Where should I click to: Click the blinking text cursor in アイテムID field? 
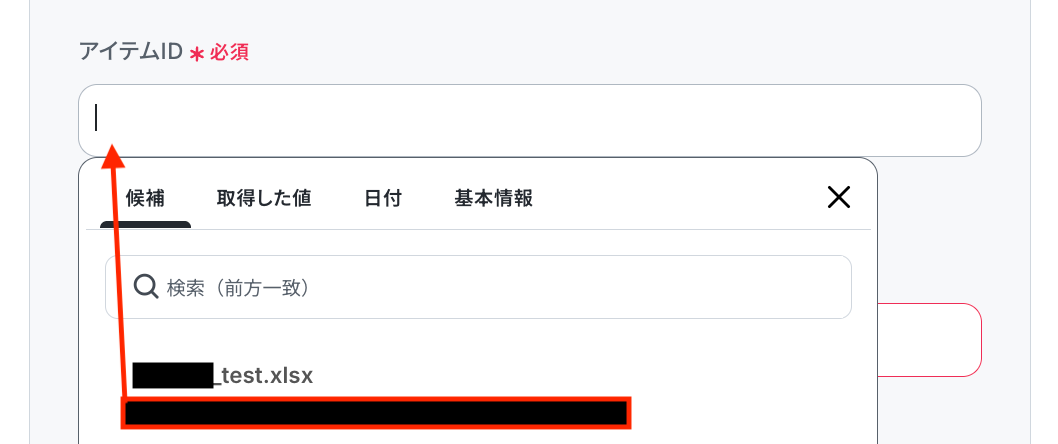(x=96, y=118)
